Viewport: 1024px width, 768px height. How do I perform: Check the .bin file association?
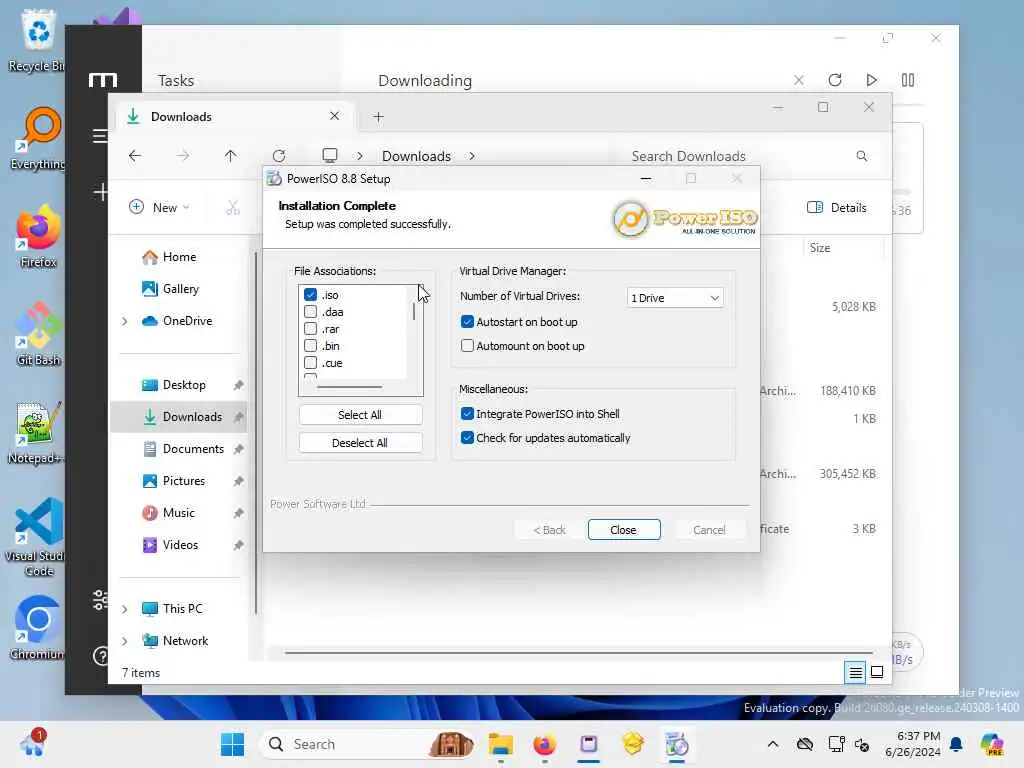[x=310, y=345]
